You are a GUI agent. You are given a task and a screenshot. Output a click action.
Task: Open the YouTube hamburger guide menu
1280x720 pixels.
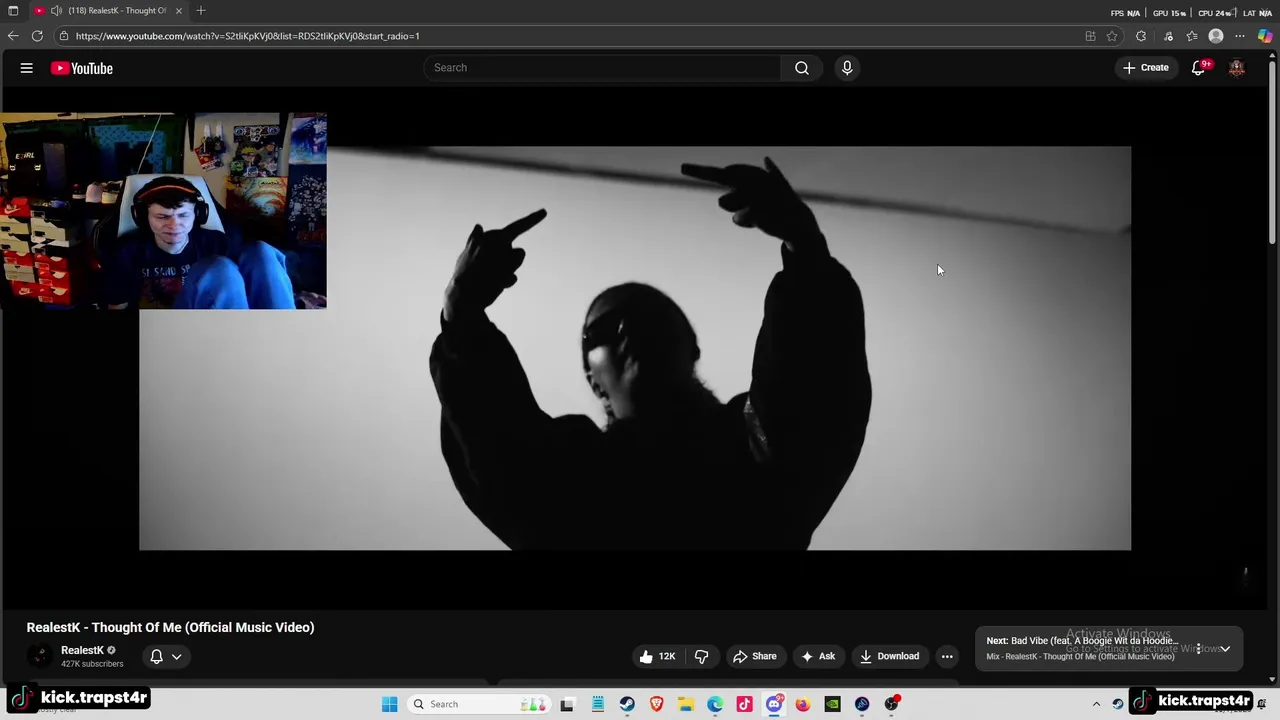click(x=27, y=68)
